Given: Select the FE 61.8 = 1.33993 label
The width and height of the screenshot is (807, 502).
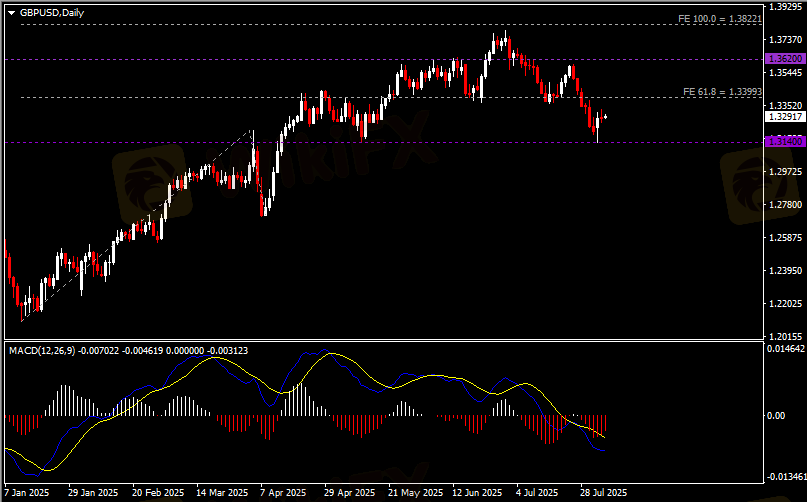Looking at the screenshot, I should click(722, 92).
